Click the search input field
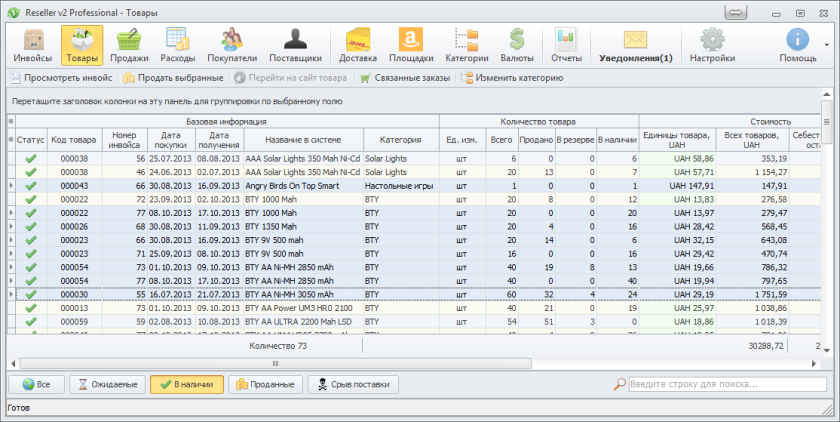The height and width of the screenshot is (422, 840). pyautogui.click(x=725, y=384)
